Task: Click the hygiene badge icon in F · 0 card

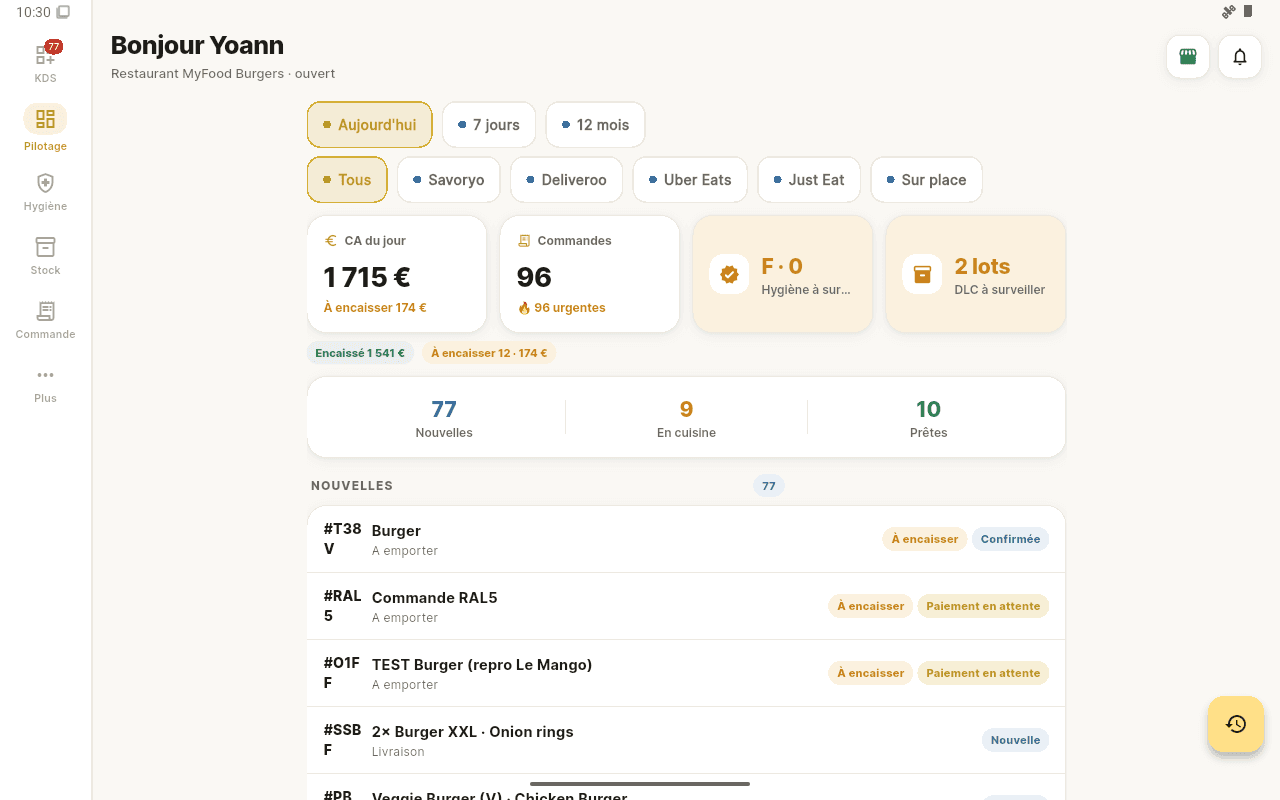Action: click(730, 274)
